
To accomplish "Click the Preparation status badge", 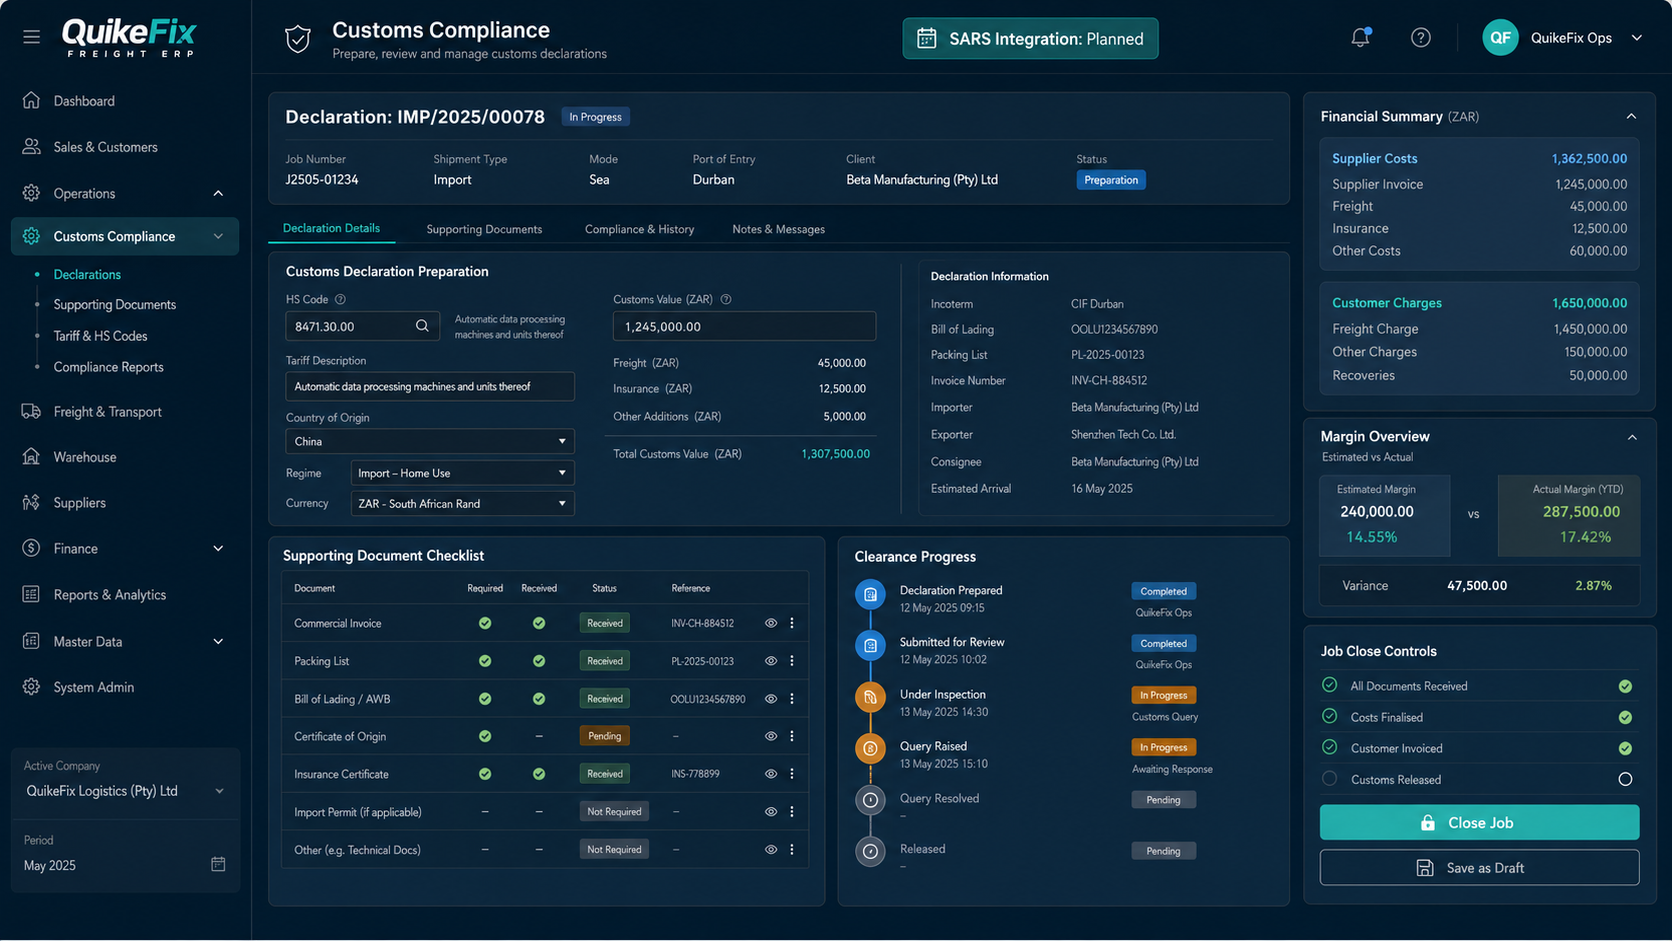I will pyautogui.click(x=1111, y=180).
